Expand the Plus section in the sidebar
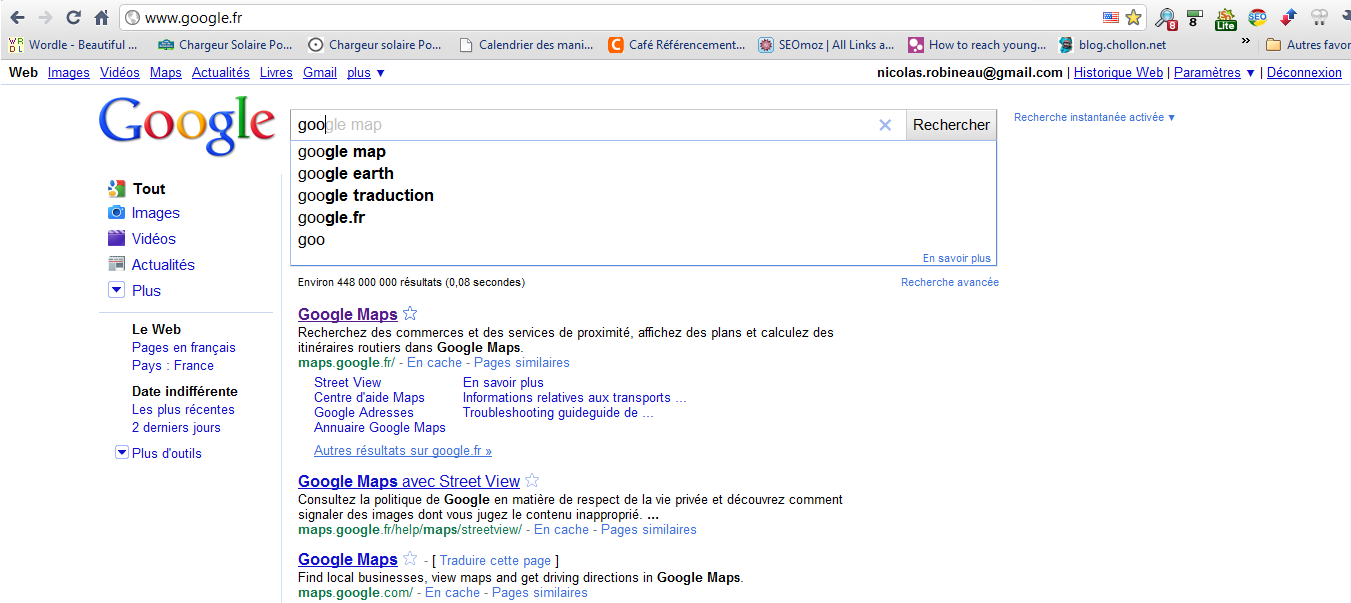The height and width of the screenshot is (603, 1351). click(x=134, y=291)
